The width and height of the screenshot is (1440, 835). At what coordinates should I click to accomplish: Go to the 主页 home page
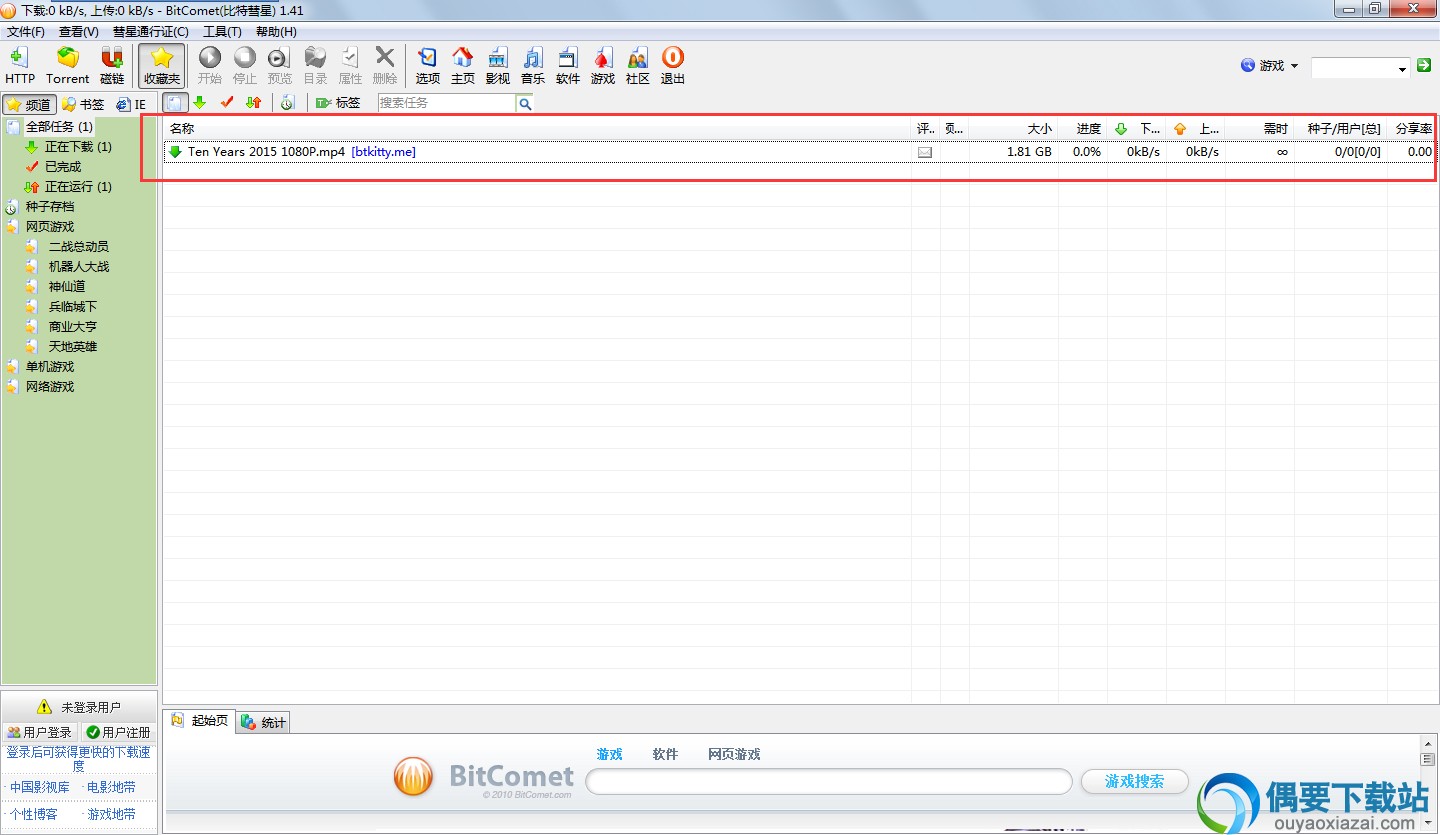(x=463, y=65)
